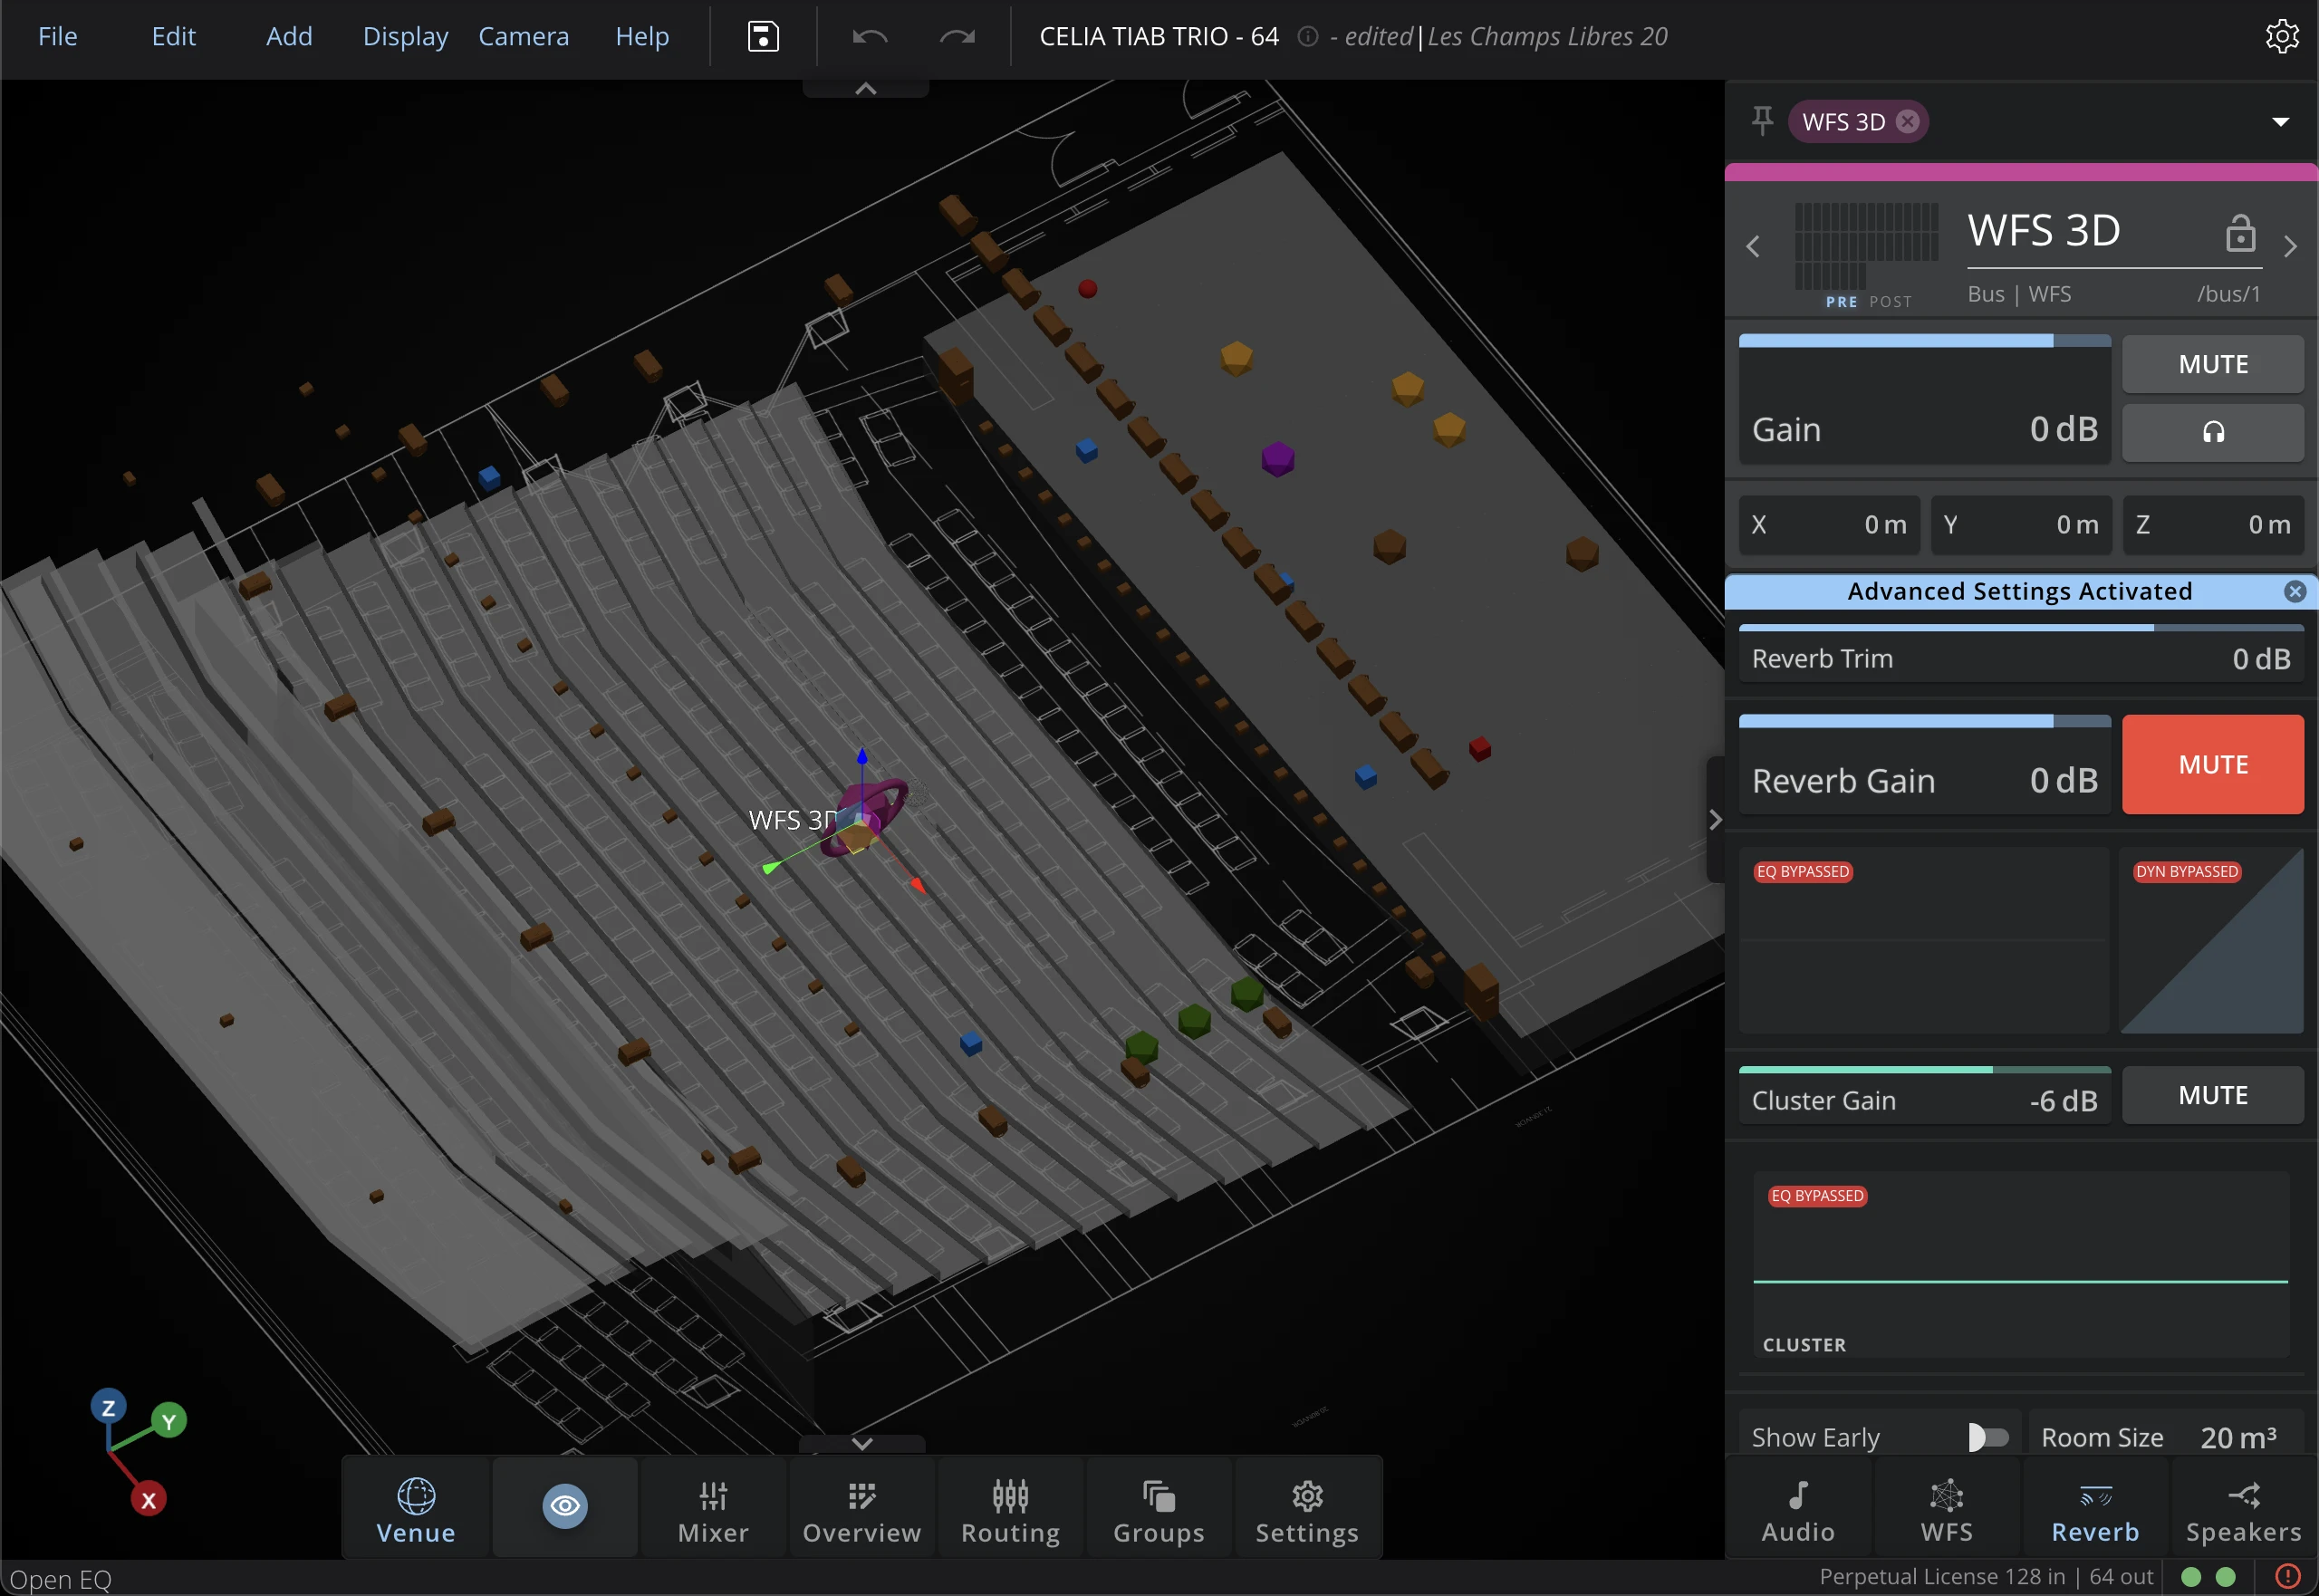
Task: Open the Settings view in bottom bar
Action: click(x=1307, y=1509)
